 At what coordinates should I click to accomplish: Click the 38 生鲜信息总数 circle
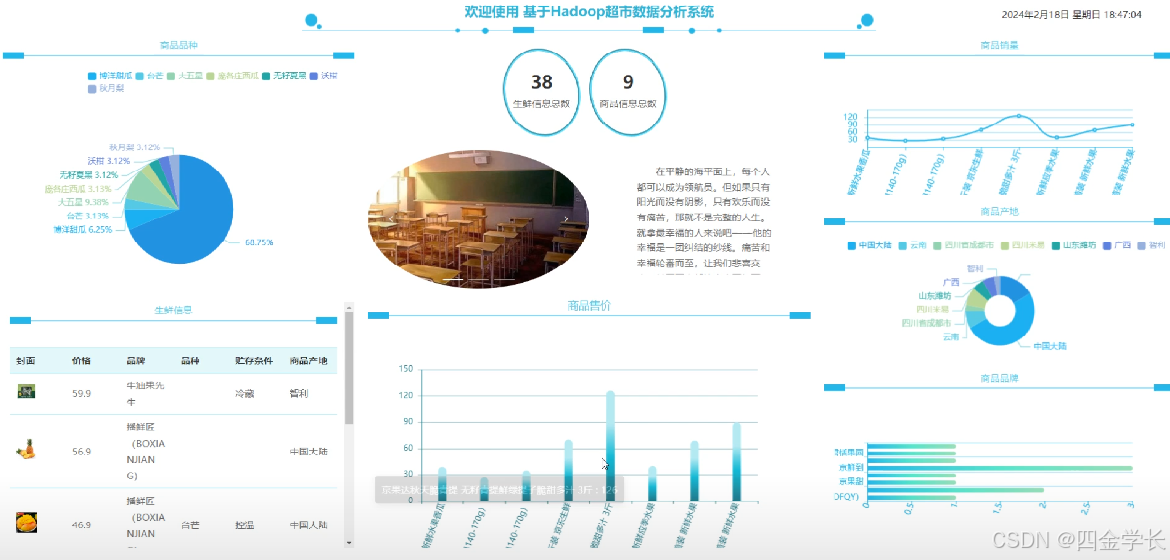click(x=541, y=93)
